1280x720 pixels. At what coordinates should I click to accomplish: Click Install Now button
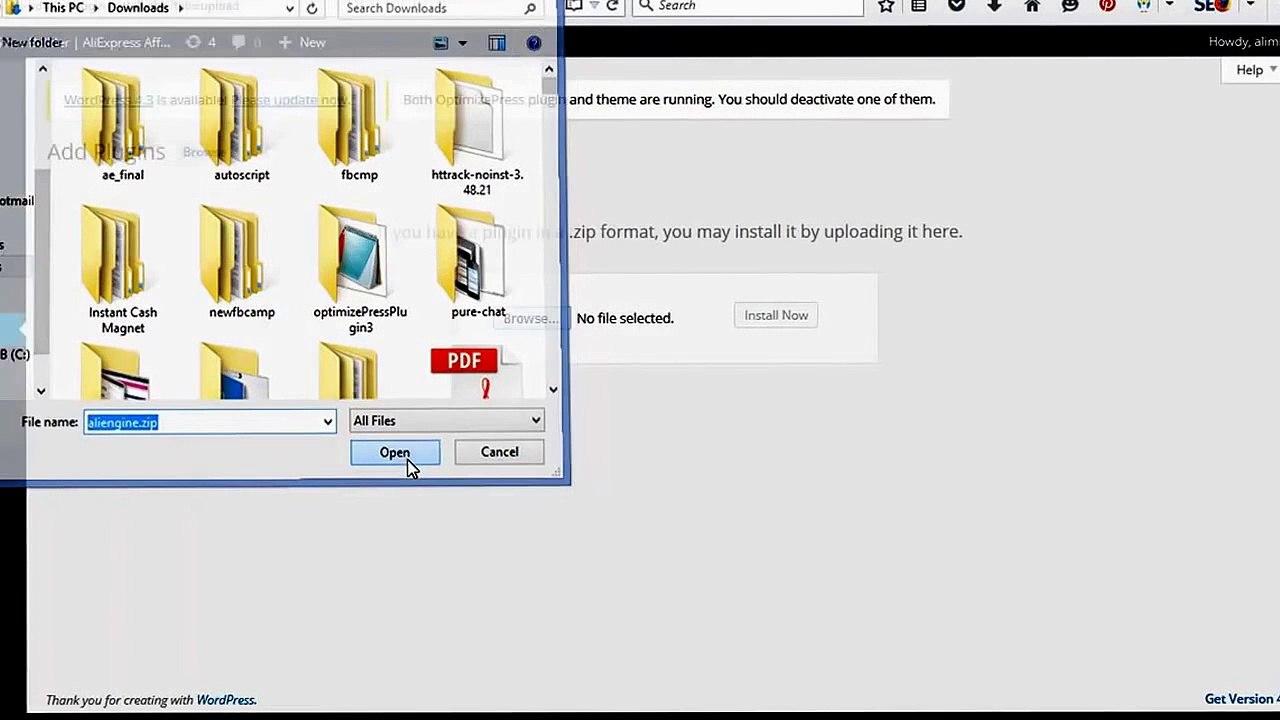pyautogui.click(x=776, y=315)
